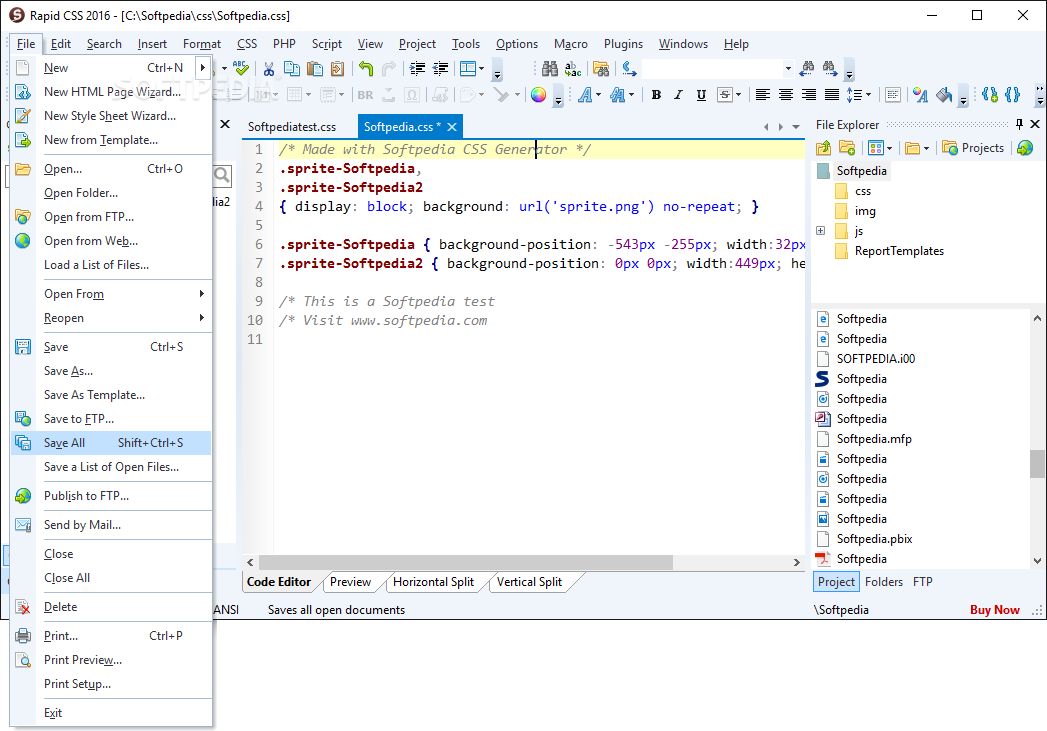Pin the File Explorer panel

click(1019, 124)
